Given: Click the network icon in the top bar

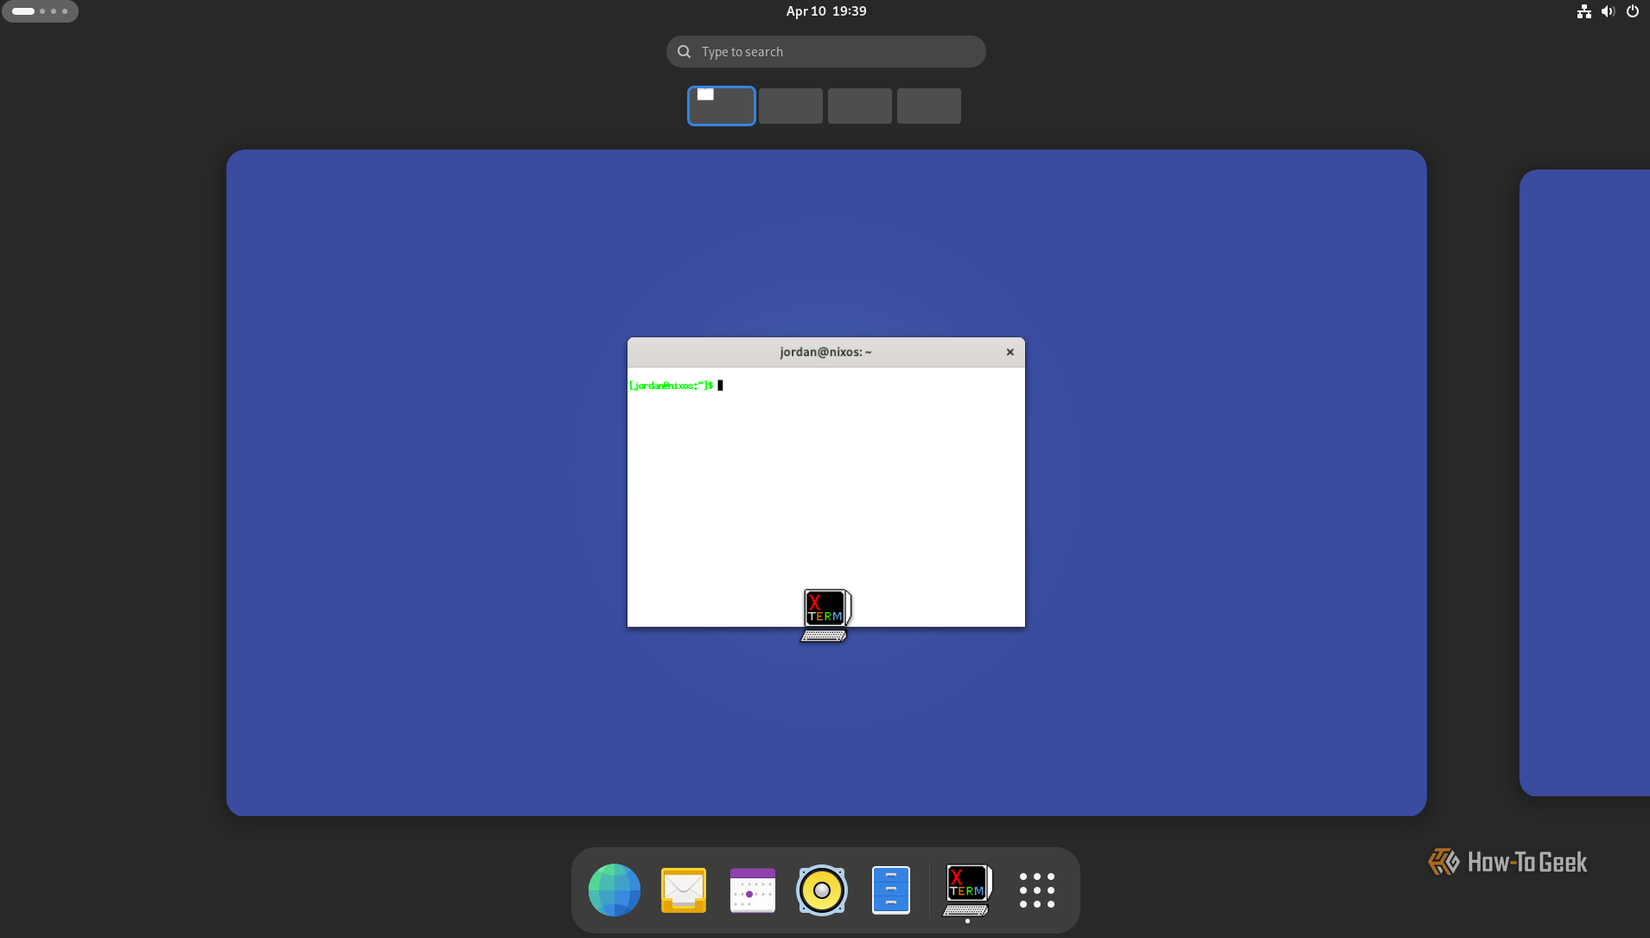Looking at the screenshot, I should pyautogui.click(x=1584, y=11).
